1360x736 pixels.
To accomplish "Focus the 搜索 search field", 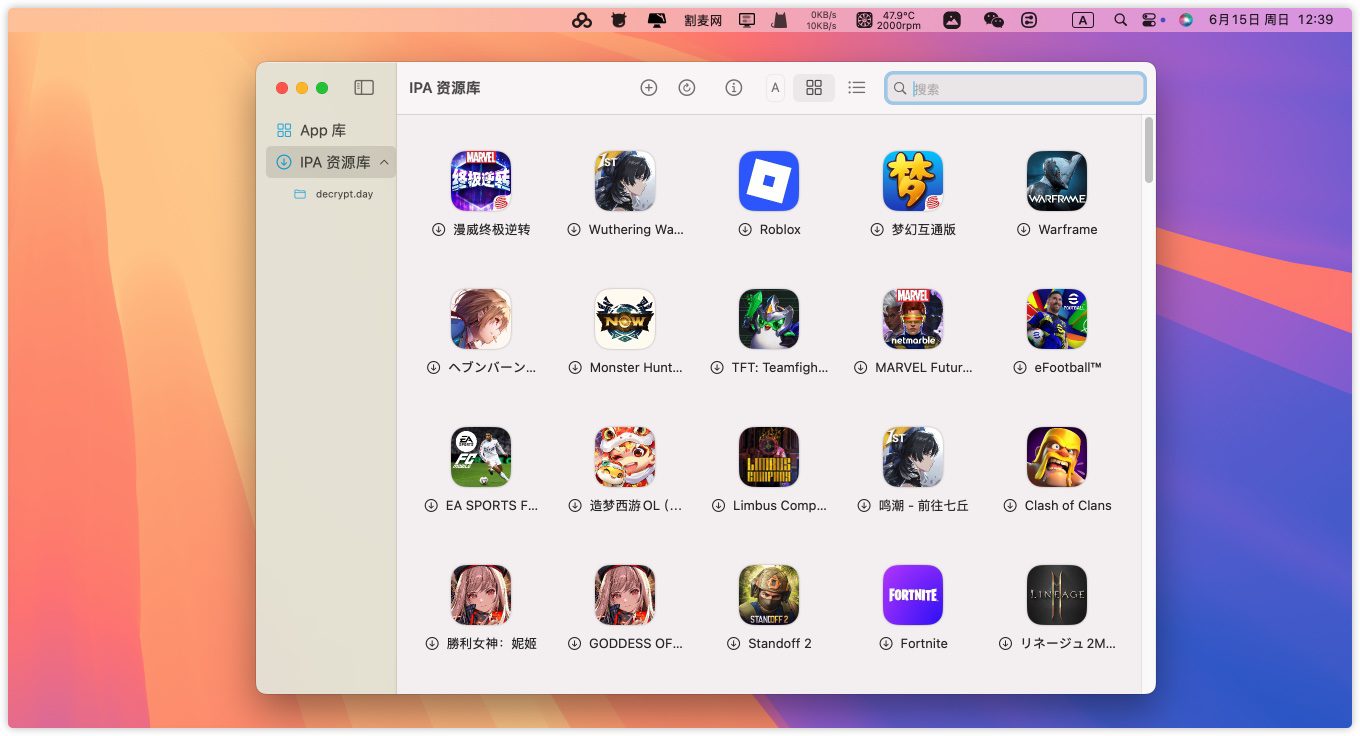I will (x=1015, y=88).
